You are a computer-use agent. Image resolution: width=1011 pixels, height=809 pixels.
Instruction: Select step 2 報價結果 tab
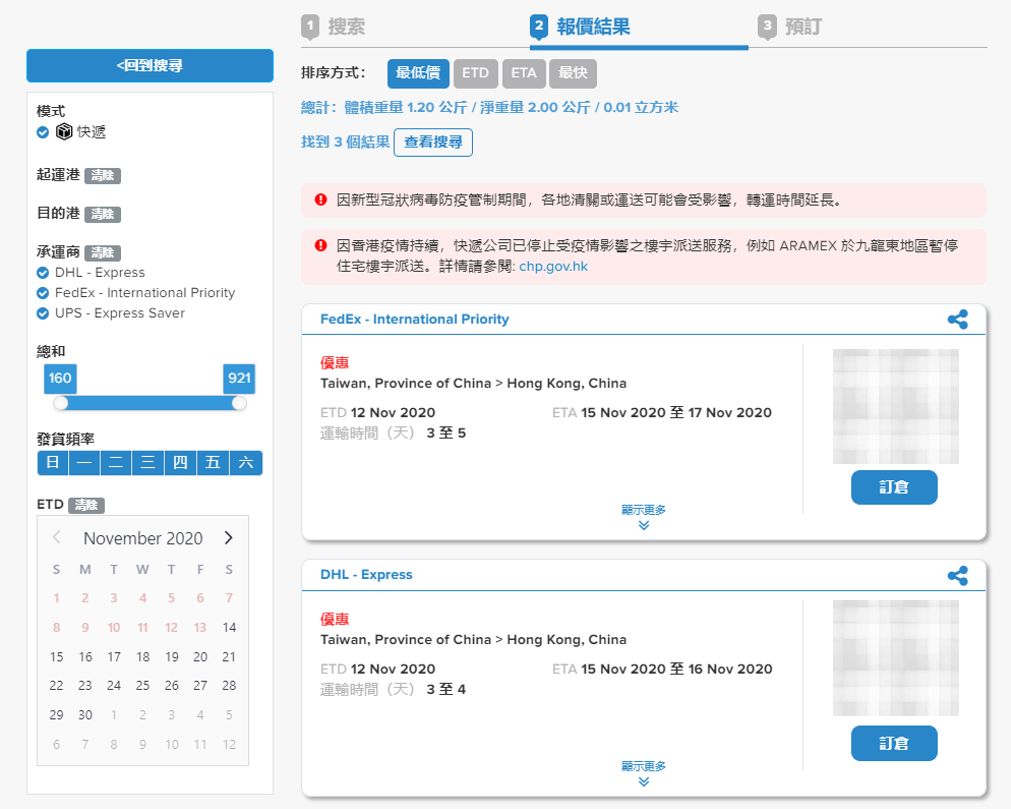tap(580, 26)
